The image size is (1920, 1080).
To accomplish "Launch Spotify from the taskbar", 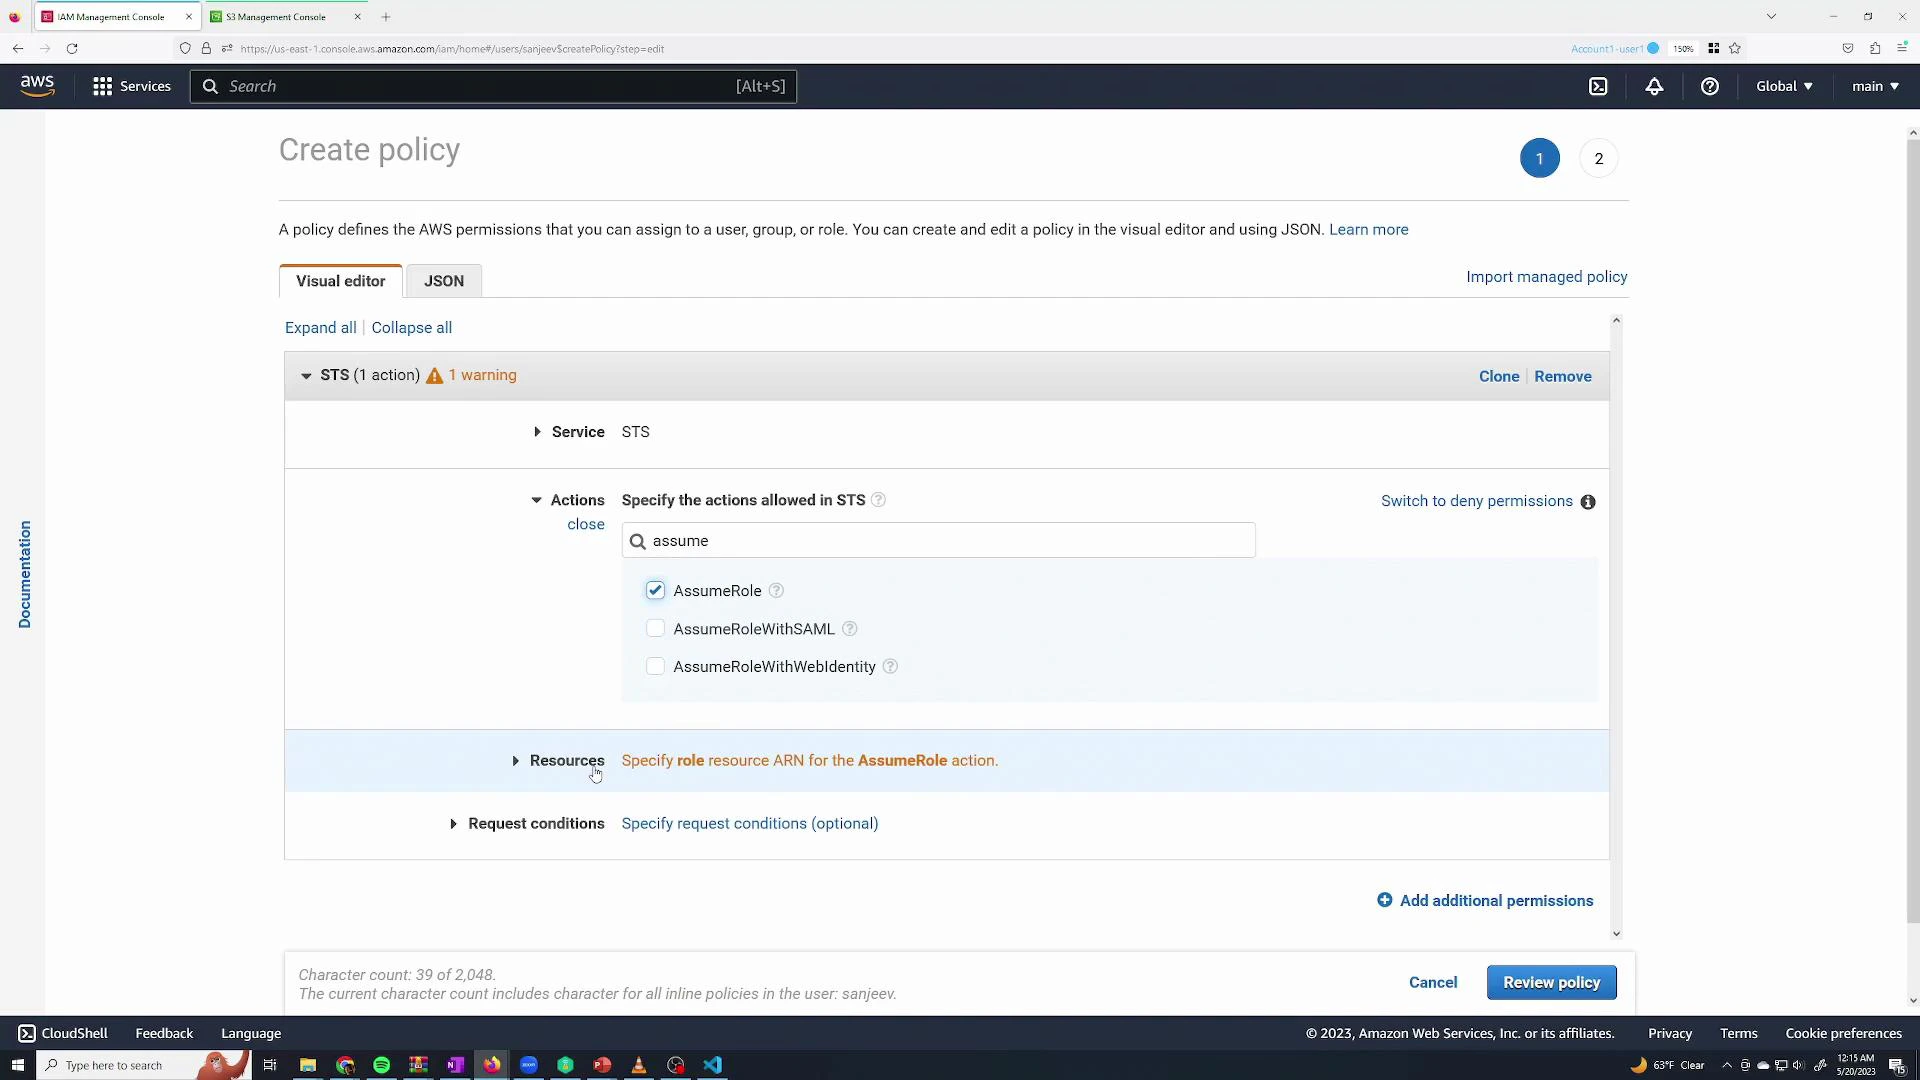I will 381,1065.
